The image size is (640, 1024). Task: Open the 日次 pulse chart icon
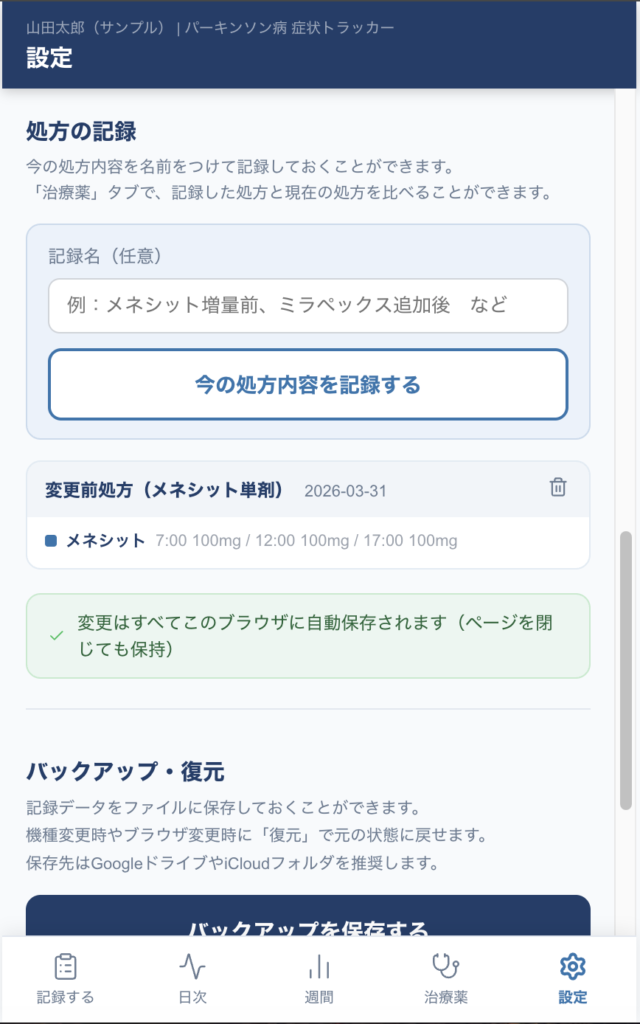click(x=192, y=966)
